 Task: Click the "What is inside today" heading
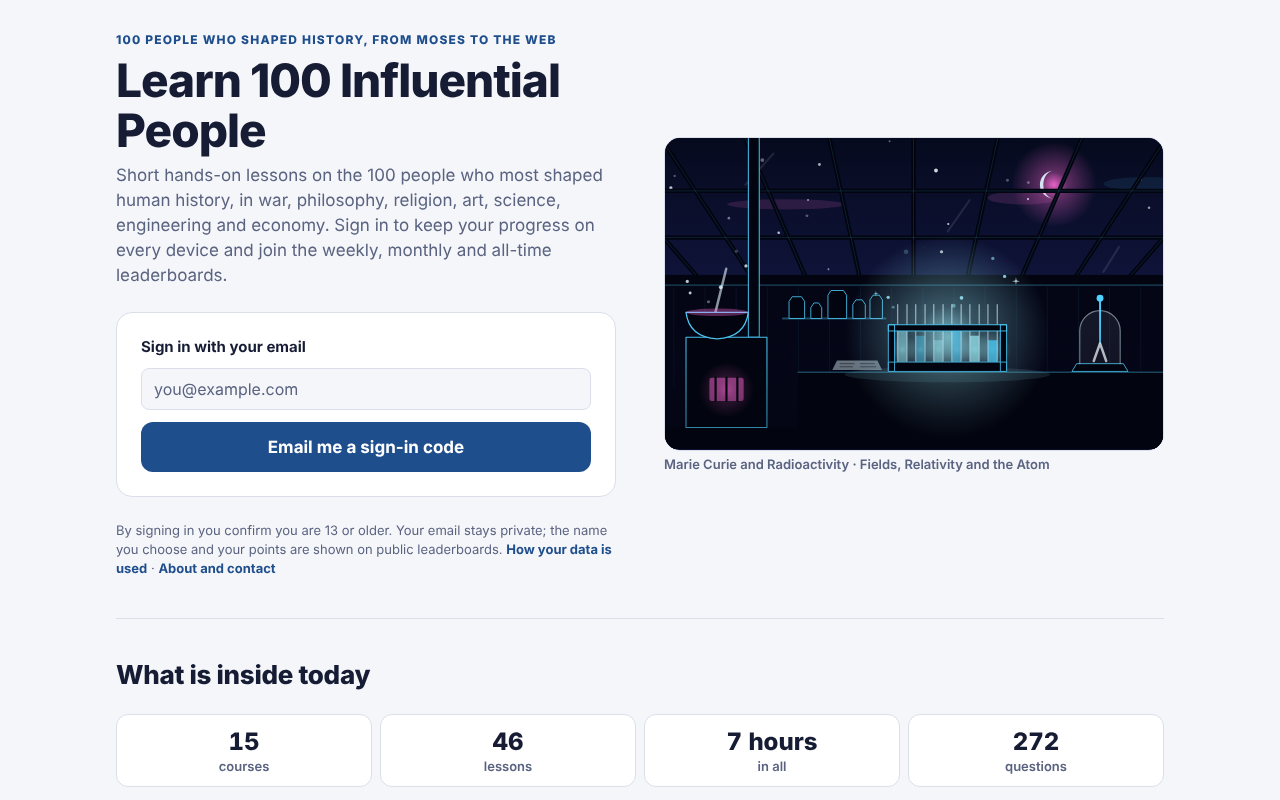pyautogui.click(x=243, y=675)
